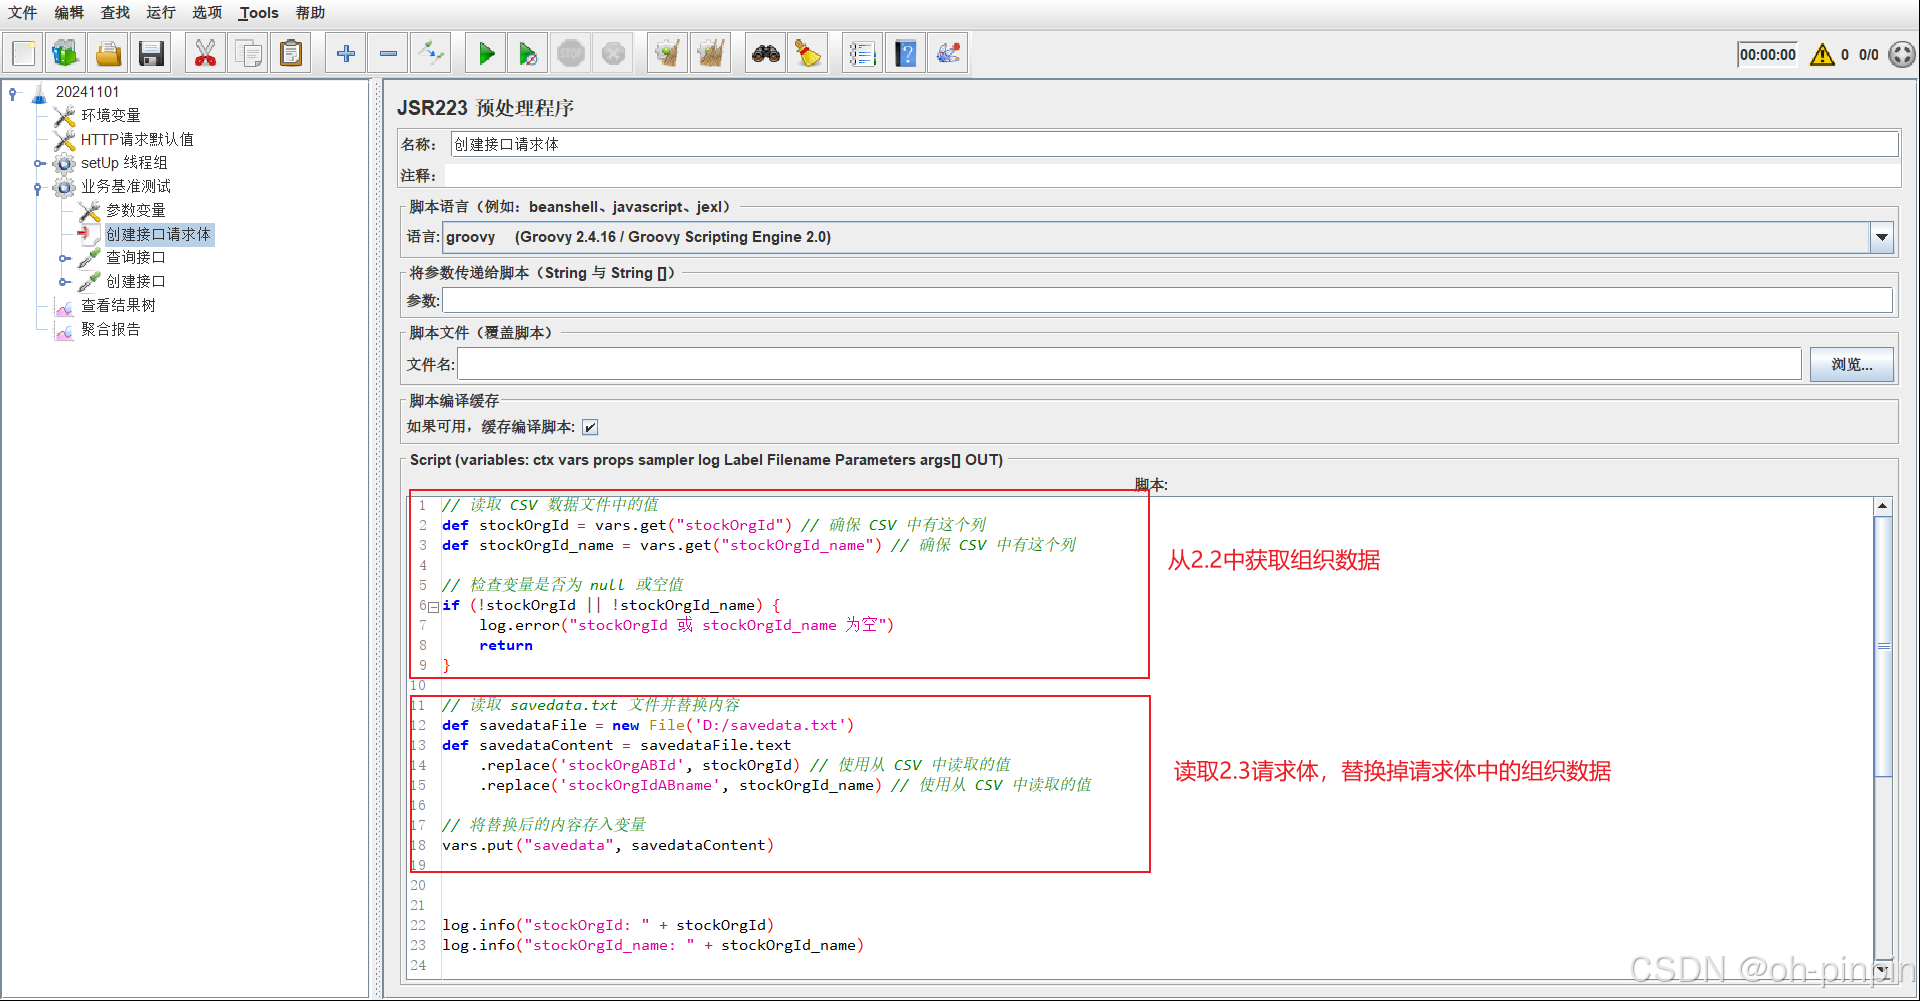Click the heap dump toolbar icon
This screenshot has height=1001, width=1920.
(948, 53)
